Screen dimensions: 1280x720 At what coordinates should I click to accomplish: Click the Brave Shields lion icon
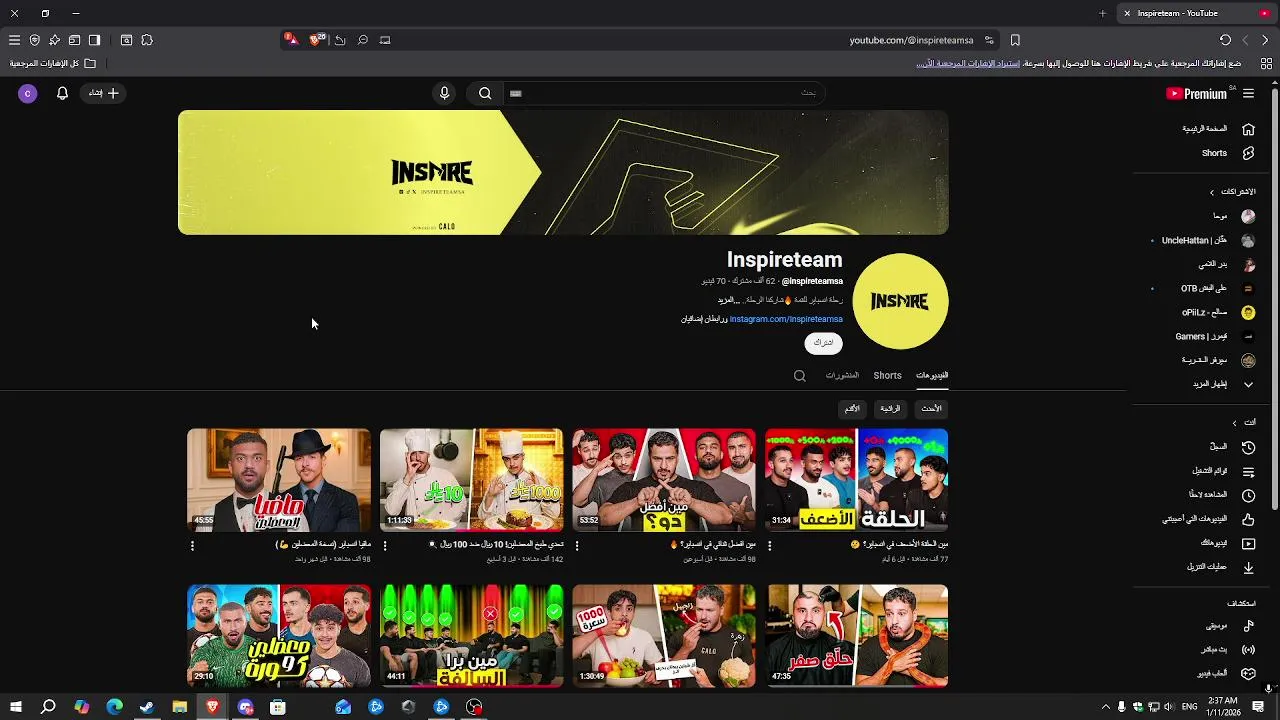pos(316,40)
